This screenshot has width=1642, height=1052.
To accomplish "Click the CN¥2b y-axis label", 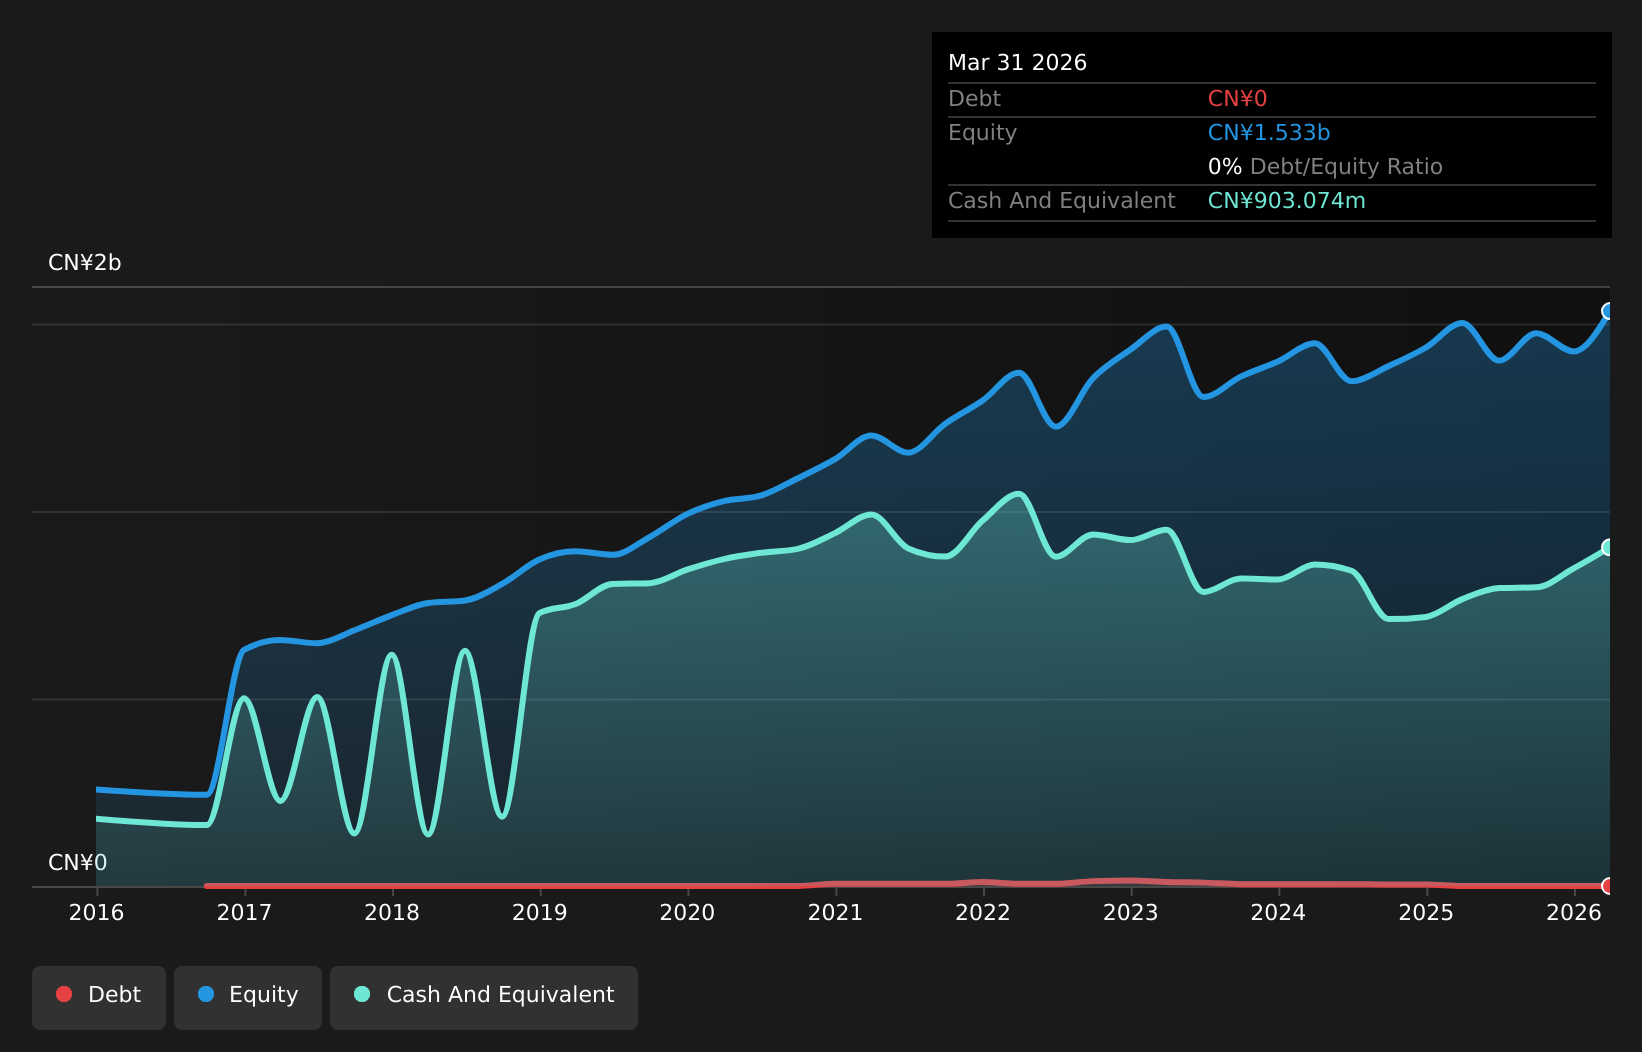I will [x=85, y=263].
